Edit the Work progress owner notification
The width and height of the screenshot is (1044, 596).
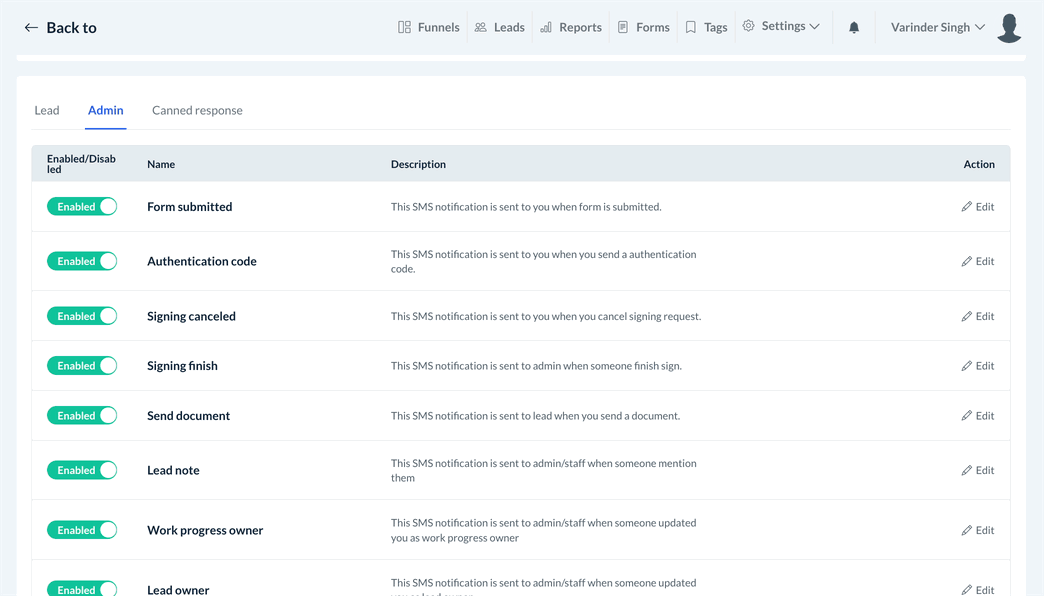pos(977,530)
